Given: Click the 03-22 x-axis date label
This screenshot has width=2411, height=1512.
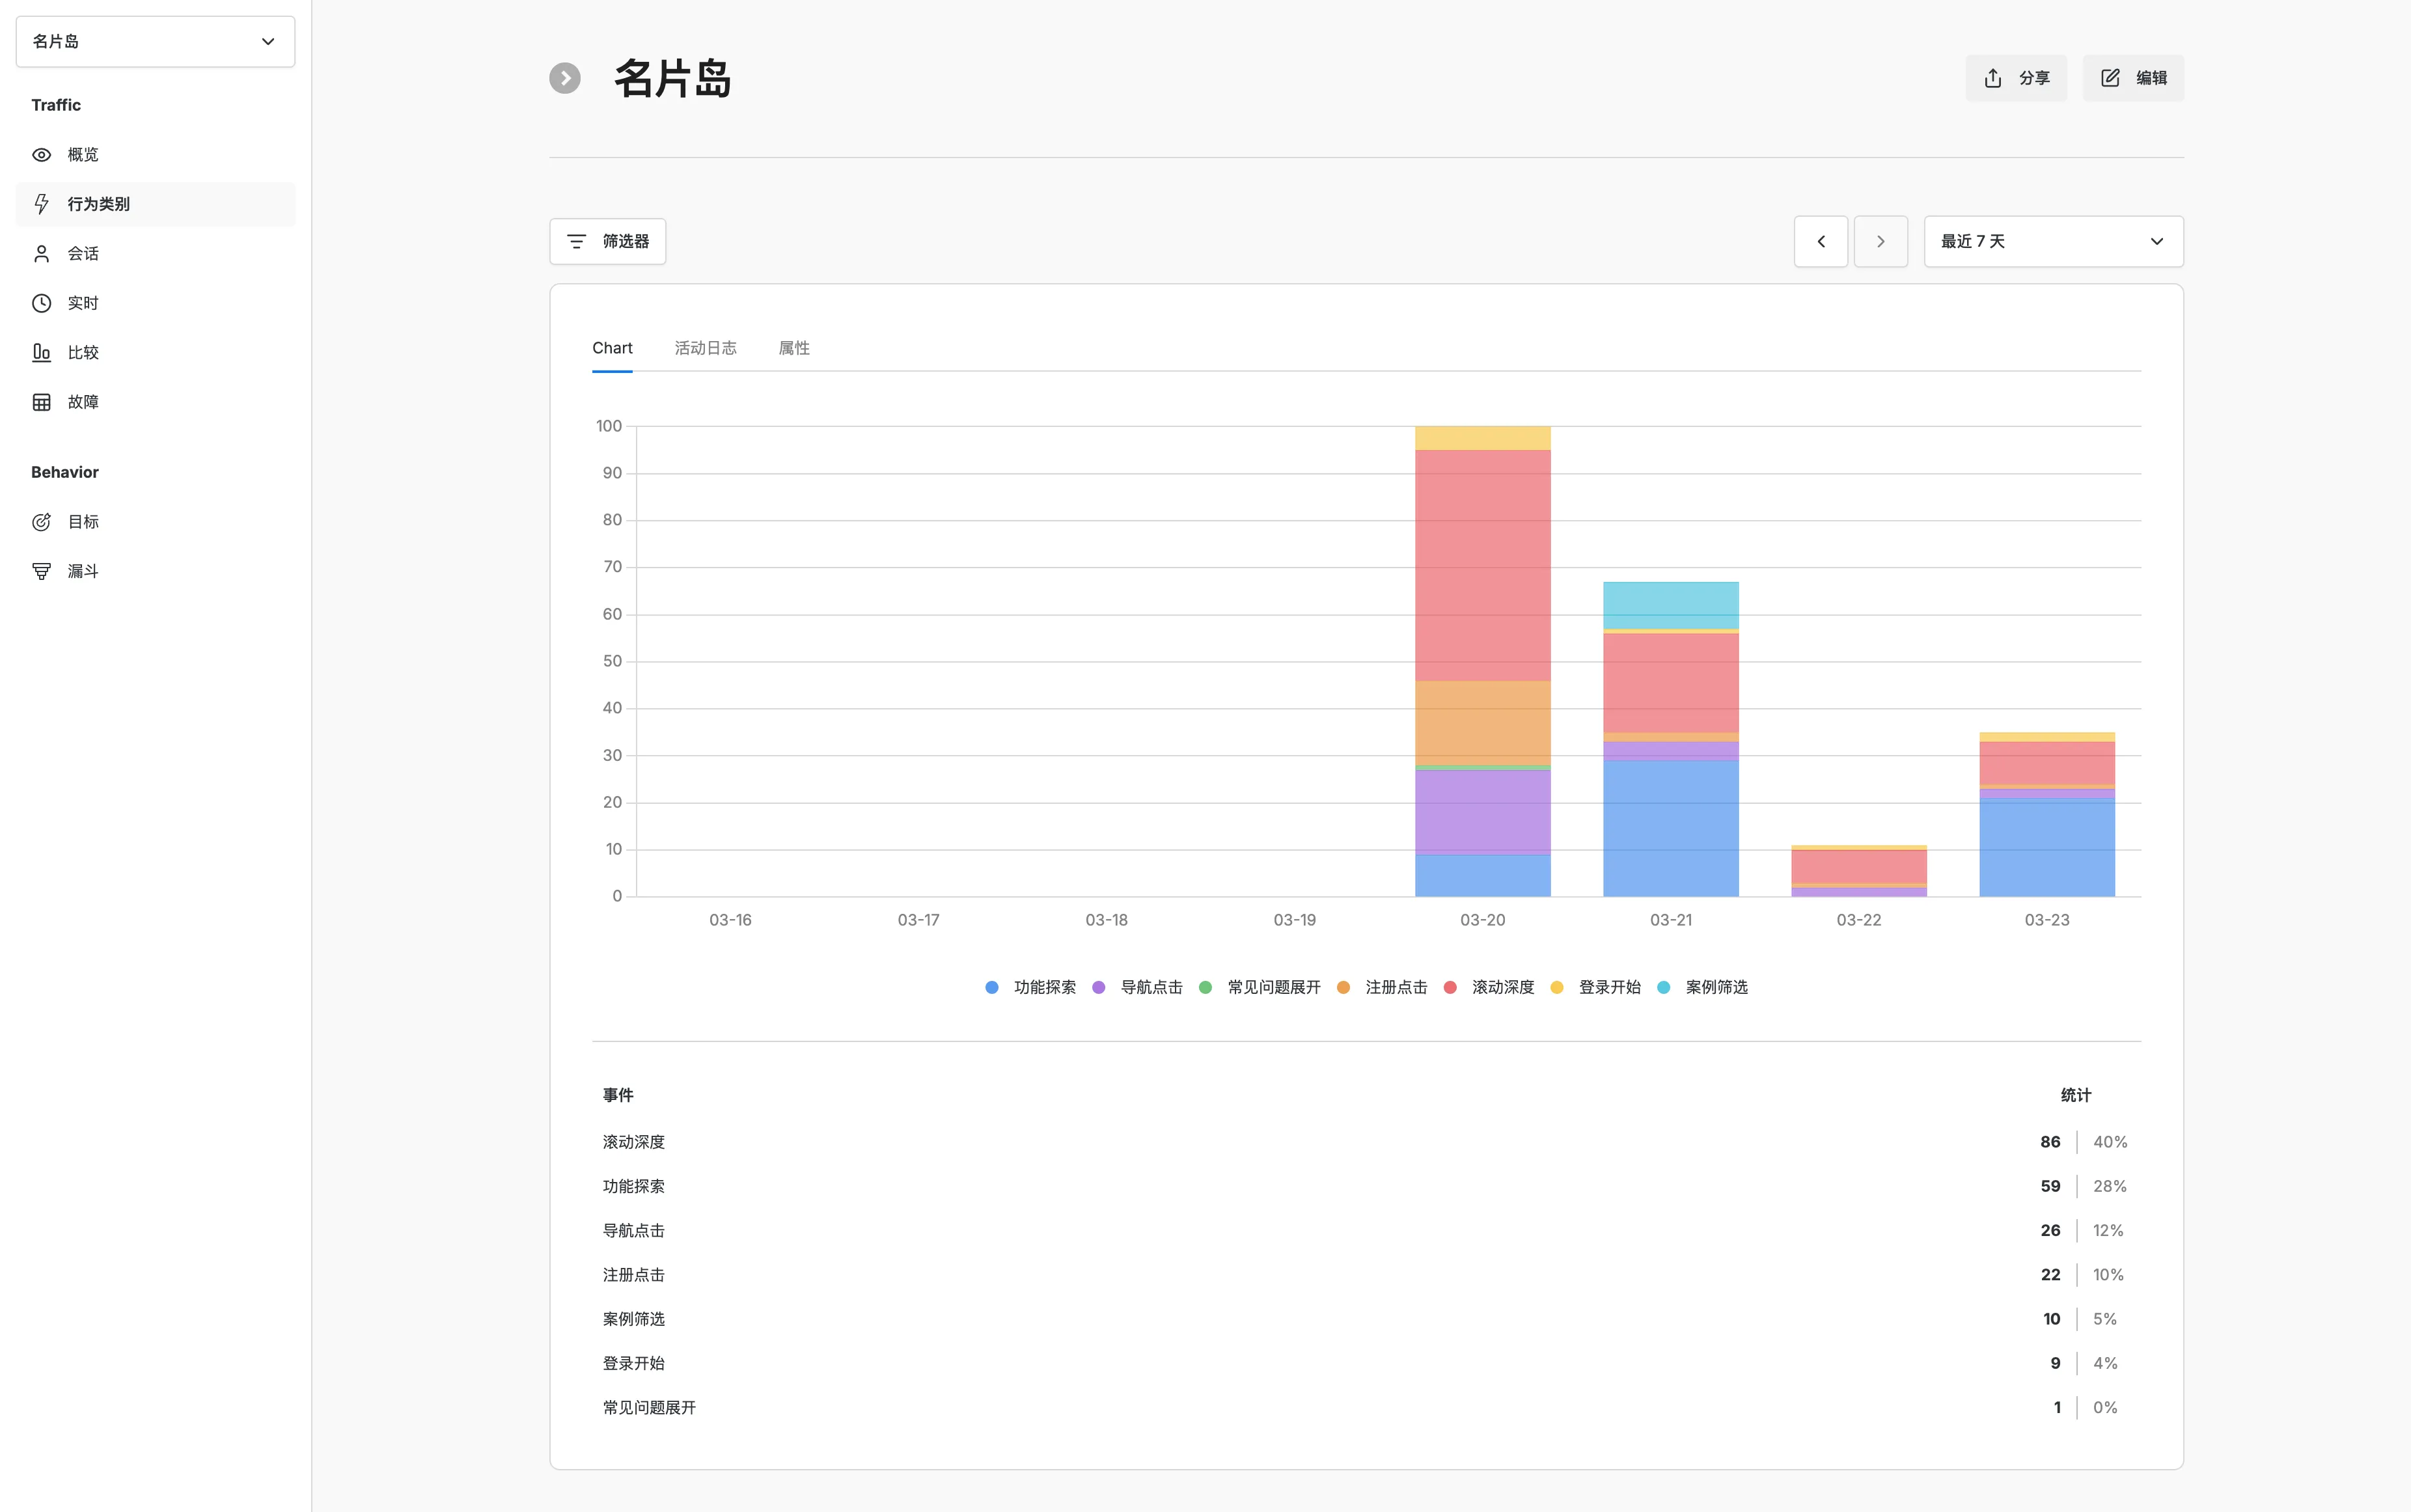Looking at the screenshot, I should 1859,920.
